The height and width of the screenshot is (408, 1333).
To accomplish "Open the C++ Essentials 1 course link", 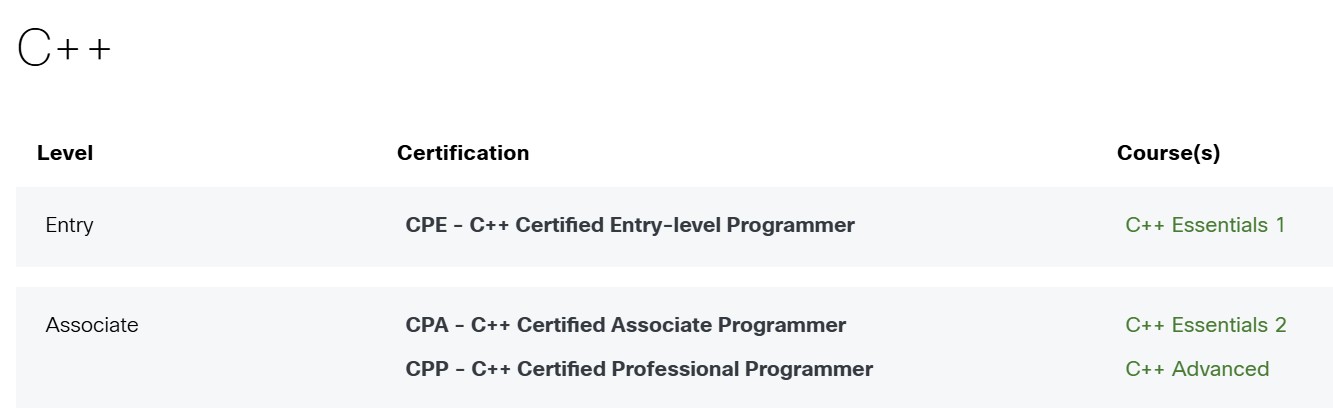I will [x=1204, y=225].
